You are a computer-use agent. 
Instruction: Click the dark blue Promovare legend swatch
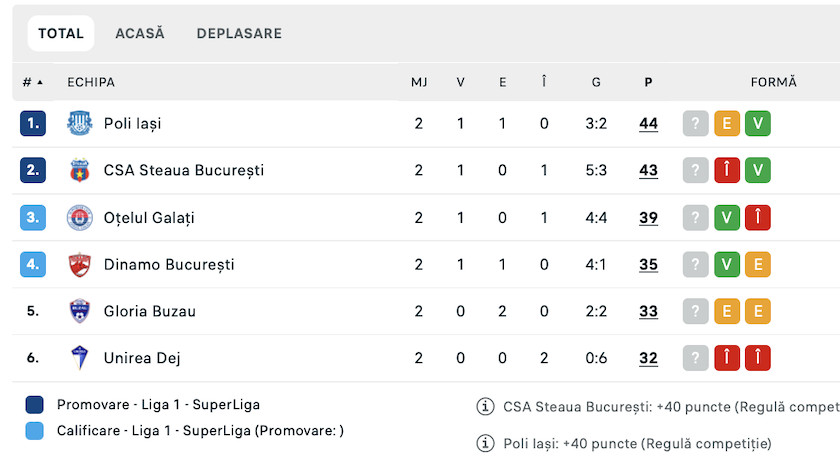pos(35,405)
